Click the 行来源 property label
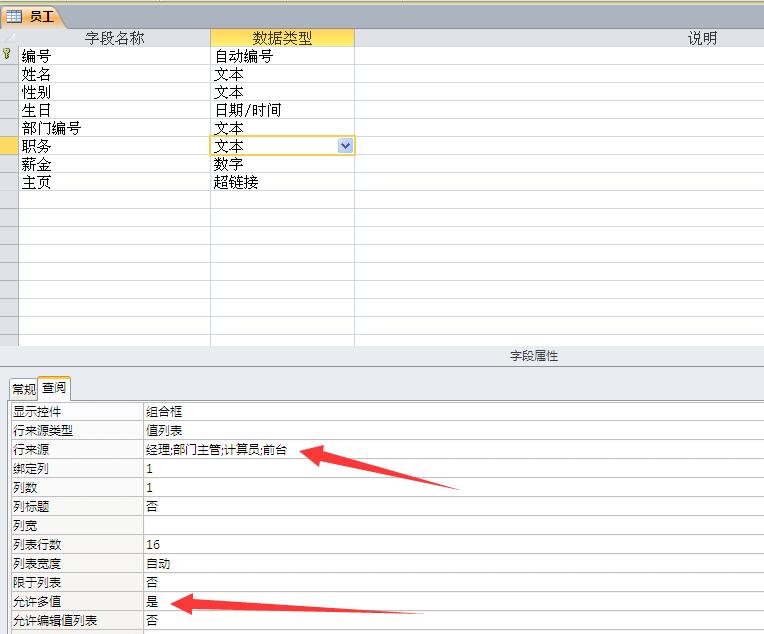764x634 pixels. coord(77,450)
